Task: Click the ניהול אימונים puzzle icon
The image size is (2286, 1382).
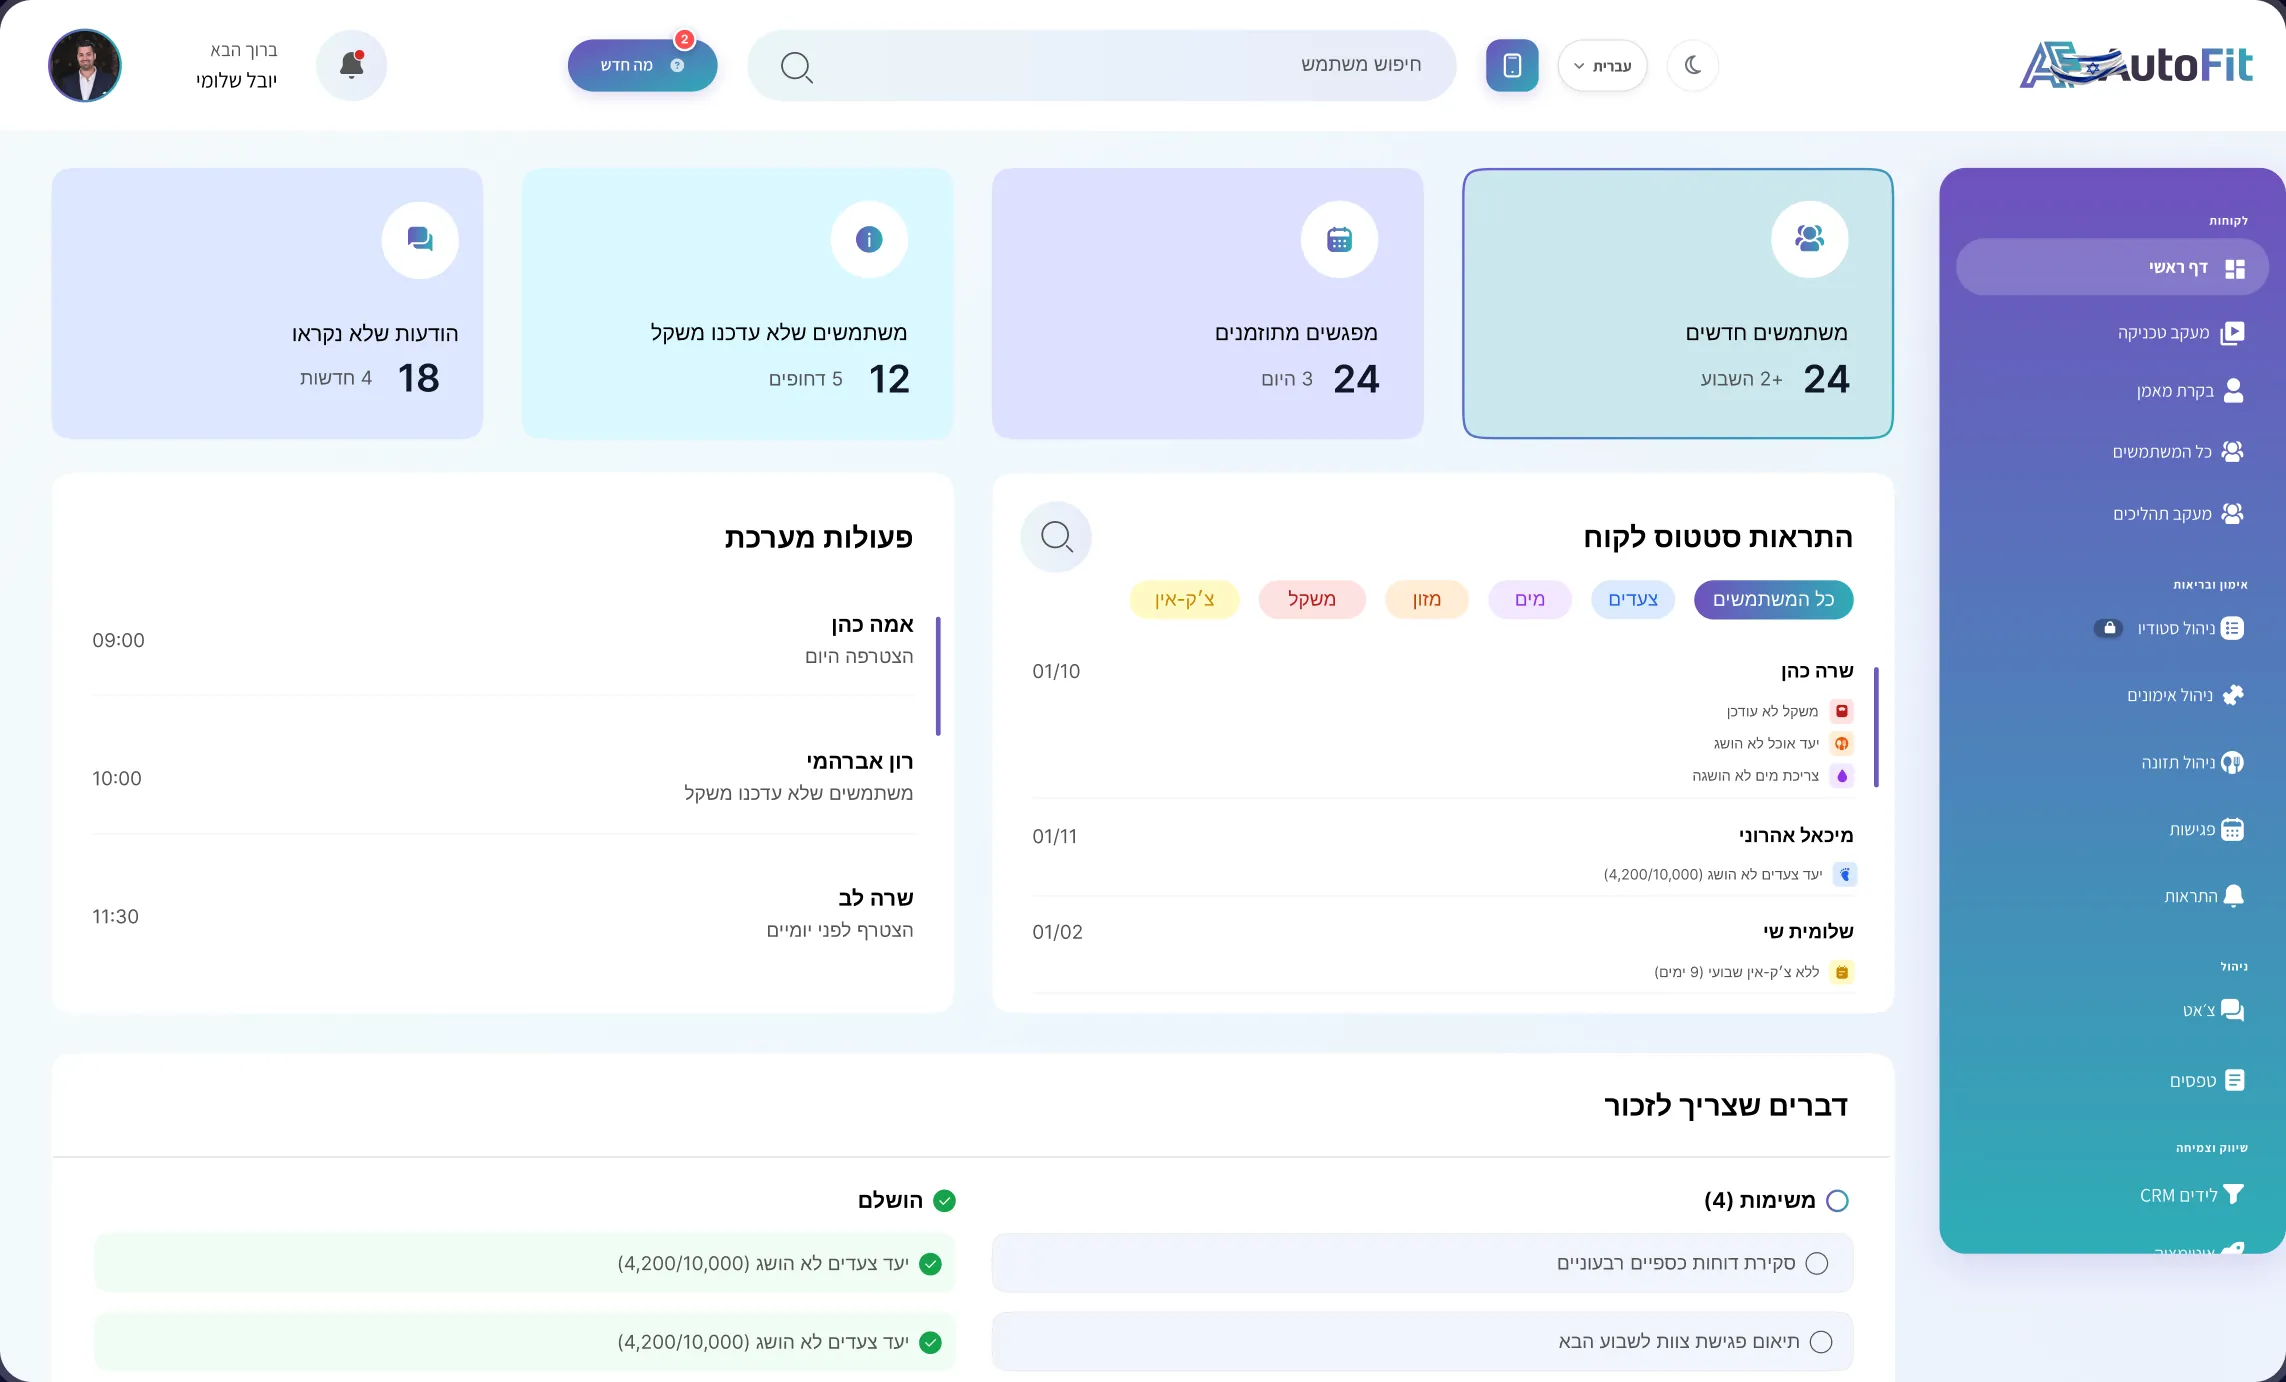Action: (2233, 695)
